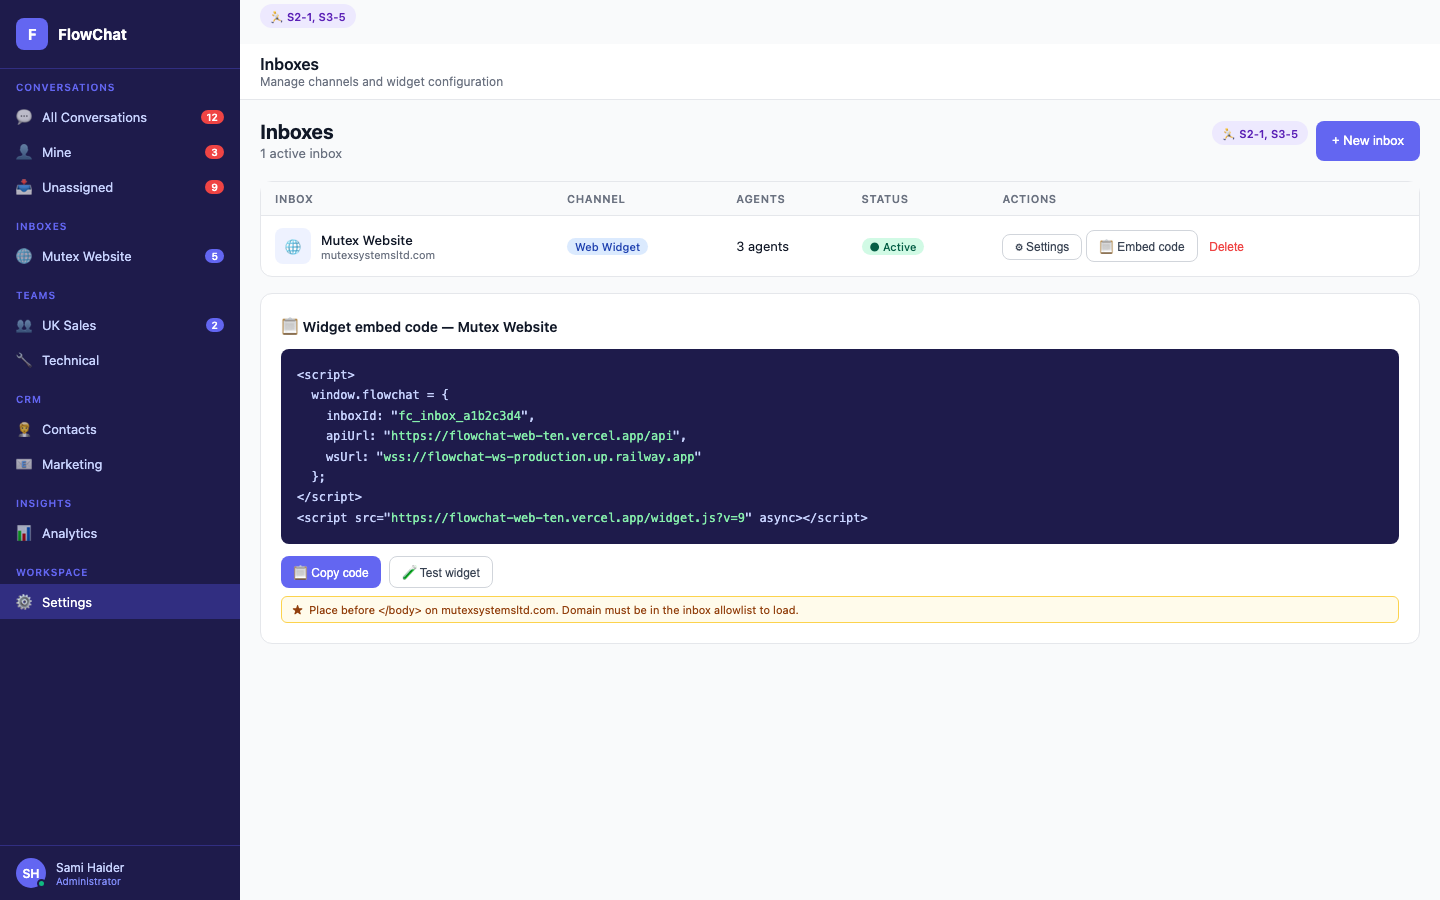Click the CHANNEL column header
Image resolution: width=1440 pixels, height=900 pixels.
596,199
